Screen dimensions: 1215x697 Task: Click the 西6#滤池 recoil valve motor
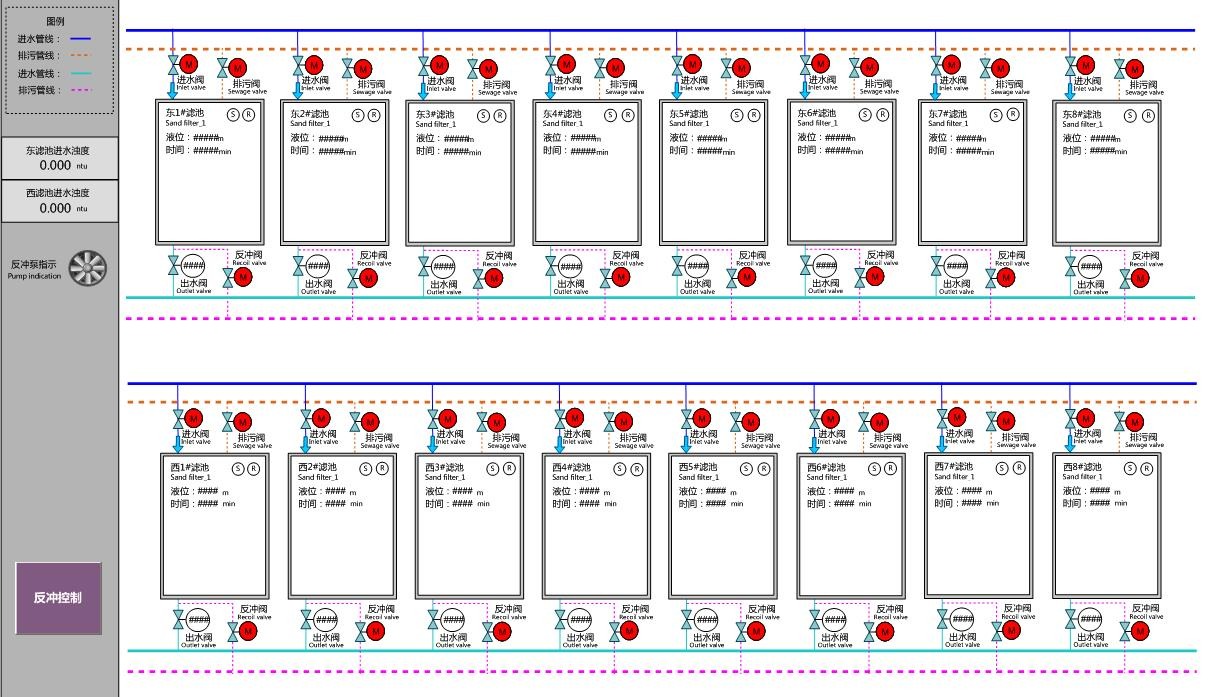(x=884, y=630)
